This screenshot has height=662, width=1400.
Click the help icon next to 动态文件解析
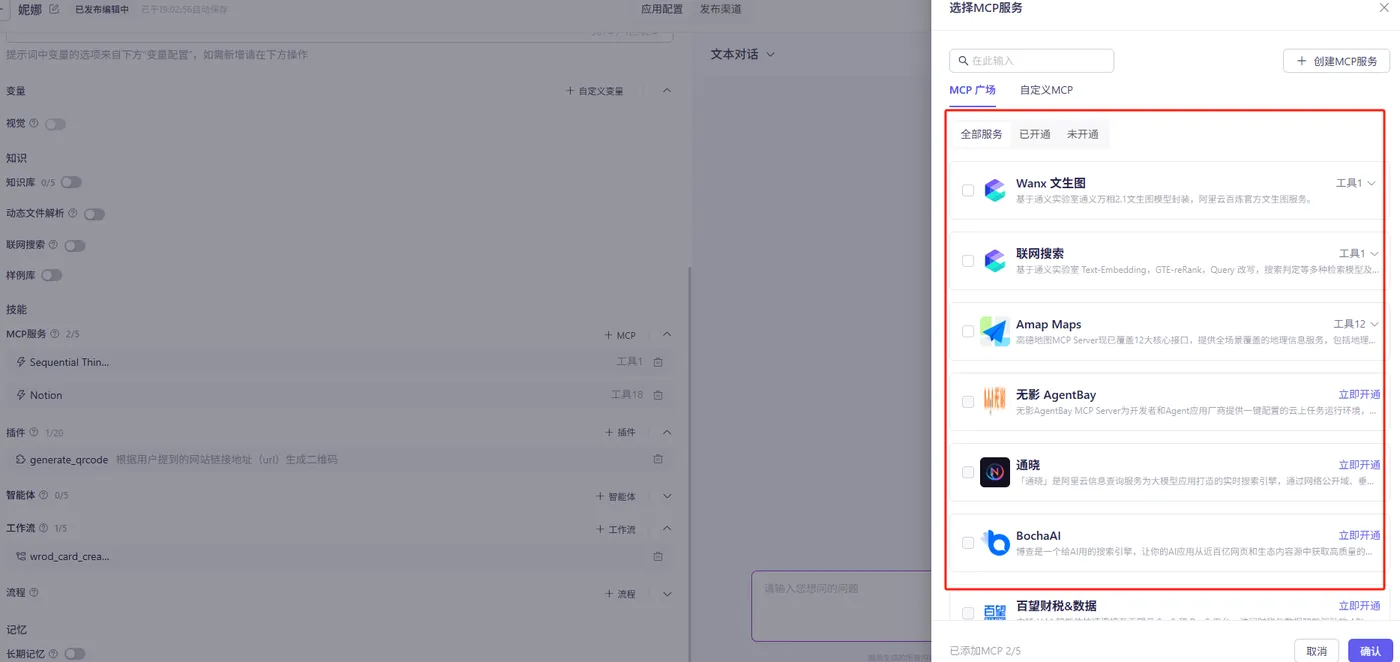pyautogui.click(x=73, y=214)
